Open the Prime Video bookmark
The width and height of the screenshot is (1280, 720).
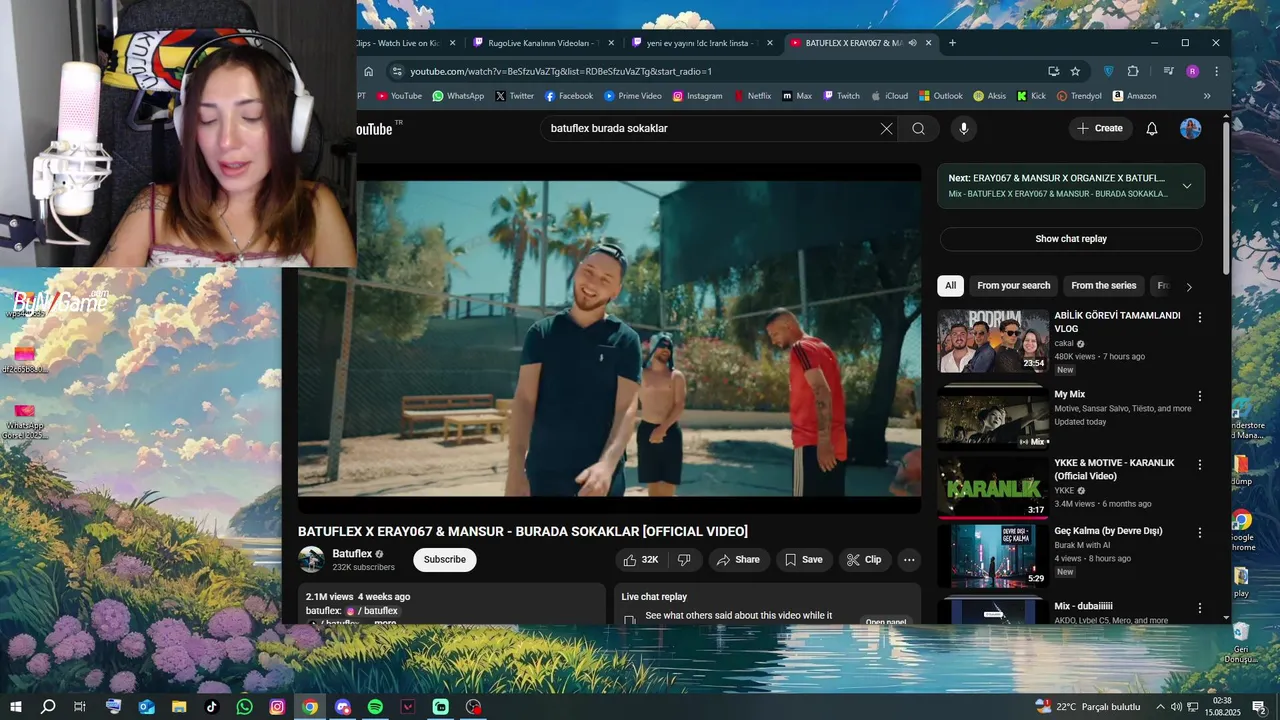633,96
